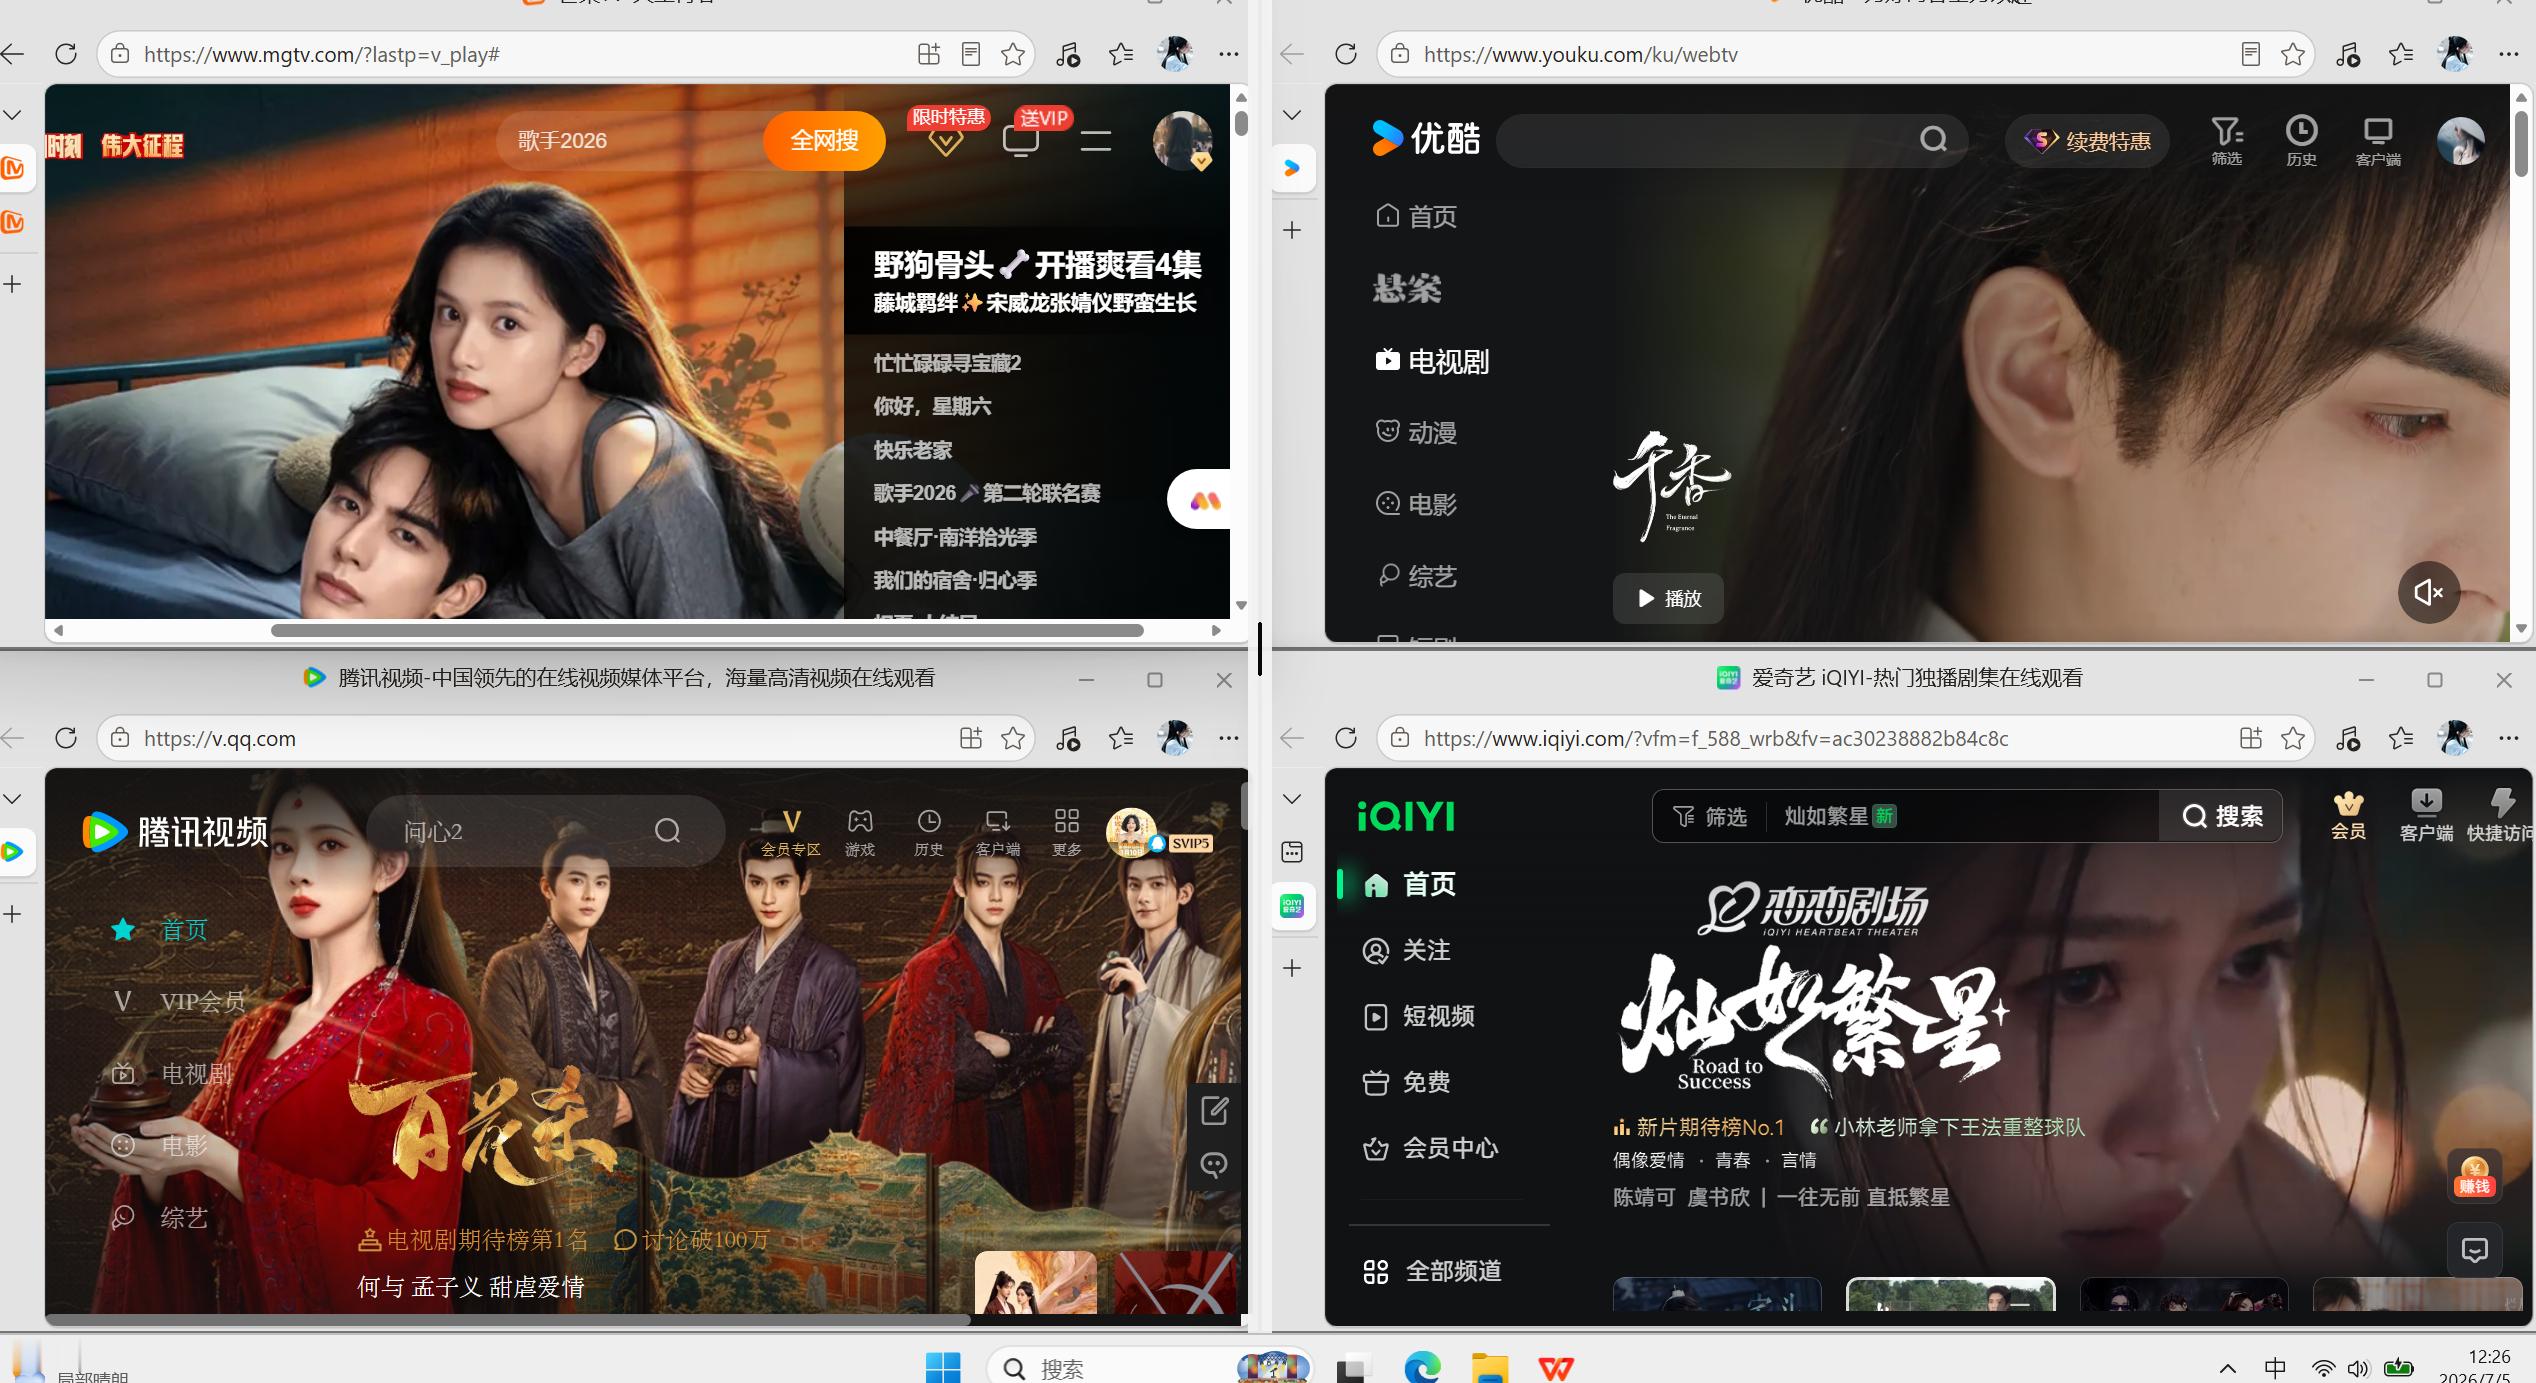Viewport: 2536px width, 1383px height.
Task: Select 你好，星期六 in the MGTV list
Action: (x=932, y=406)
